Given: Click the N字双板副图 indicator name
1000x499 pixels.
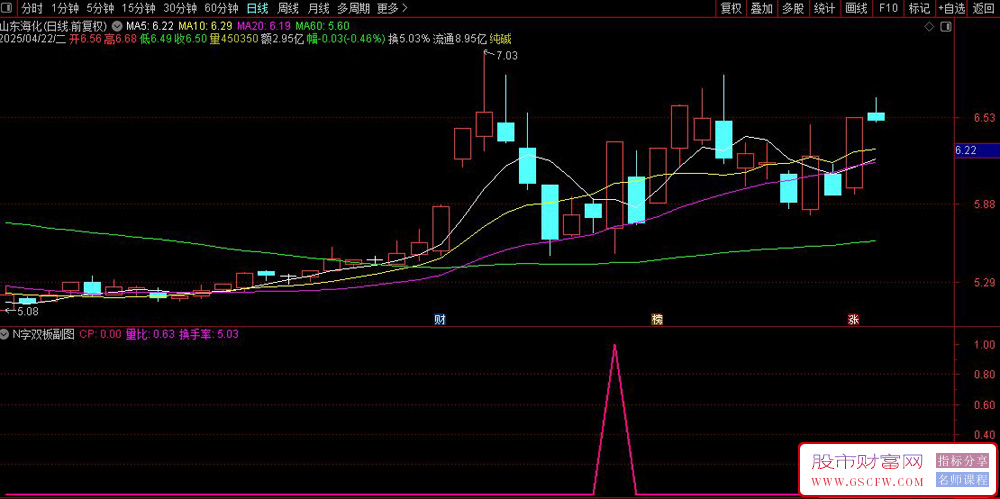Looking at the screenshot, I should [43, 334].
